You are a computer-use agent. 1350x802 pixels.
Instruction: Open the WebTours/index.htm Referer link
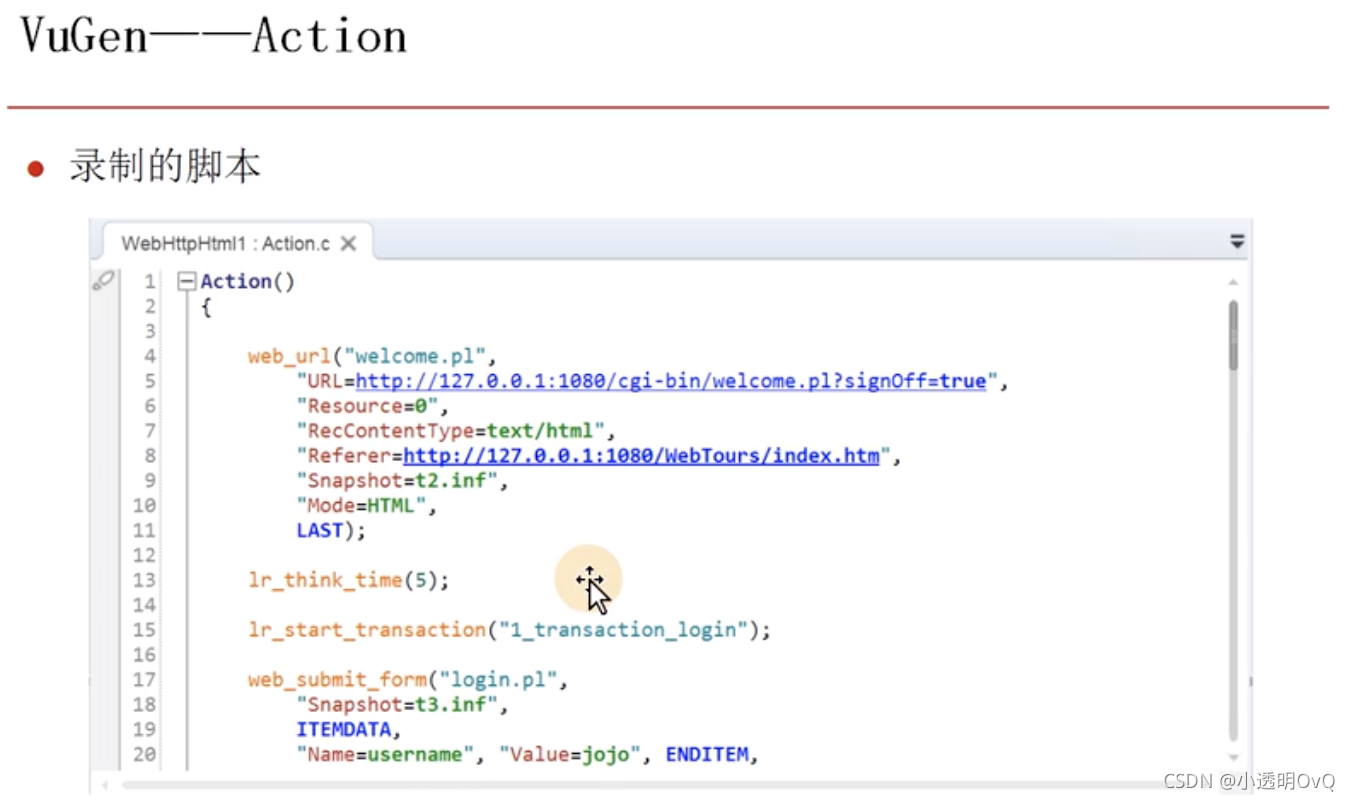pos(641,456)
